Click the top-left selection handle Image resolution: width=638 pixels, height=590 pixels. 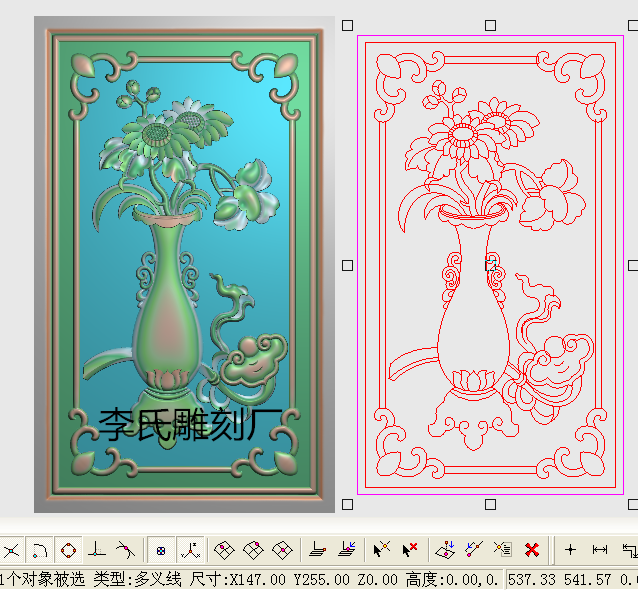click(347, 26)
